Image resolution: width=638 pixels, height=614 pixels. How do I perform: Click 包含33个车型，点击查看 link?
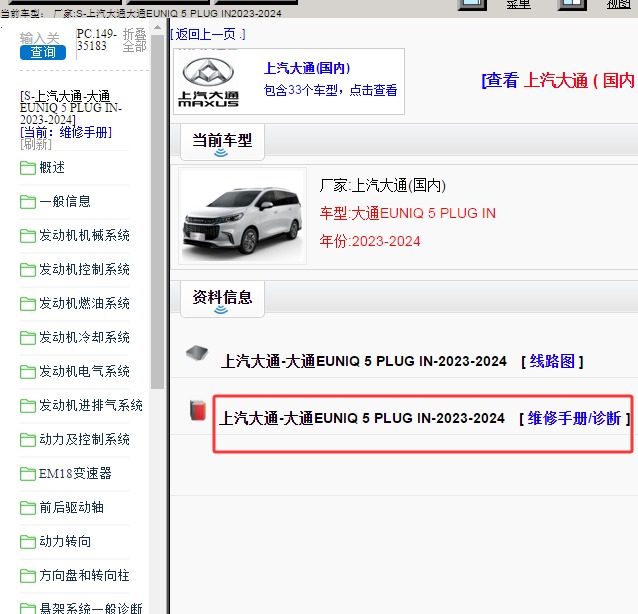tap(330, 90)
